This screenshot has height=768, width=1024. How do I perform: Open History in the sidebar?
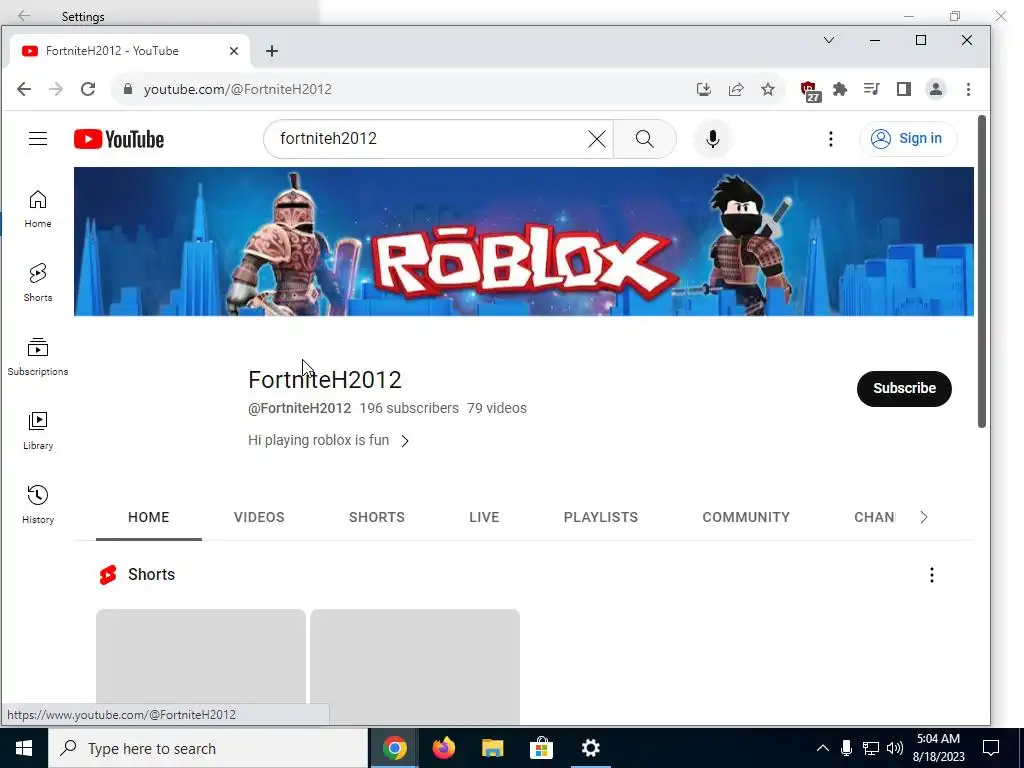38,504
